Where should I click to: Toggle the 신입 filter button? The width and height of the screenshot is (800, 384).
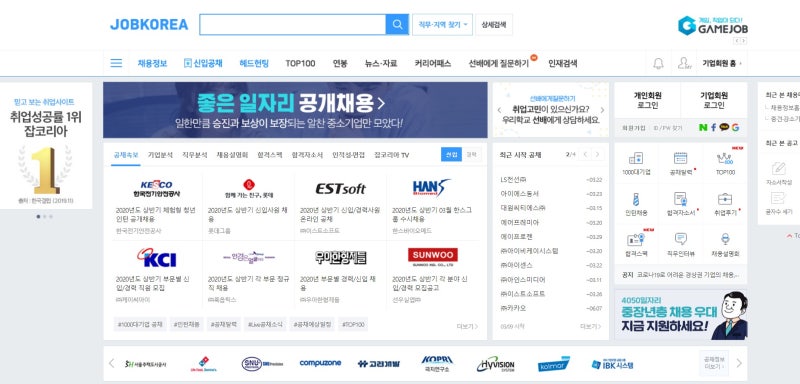click(x=452, y=155)
